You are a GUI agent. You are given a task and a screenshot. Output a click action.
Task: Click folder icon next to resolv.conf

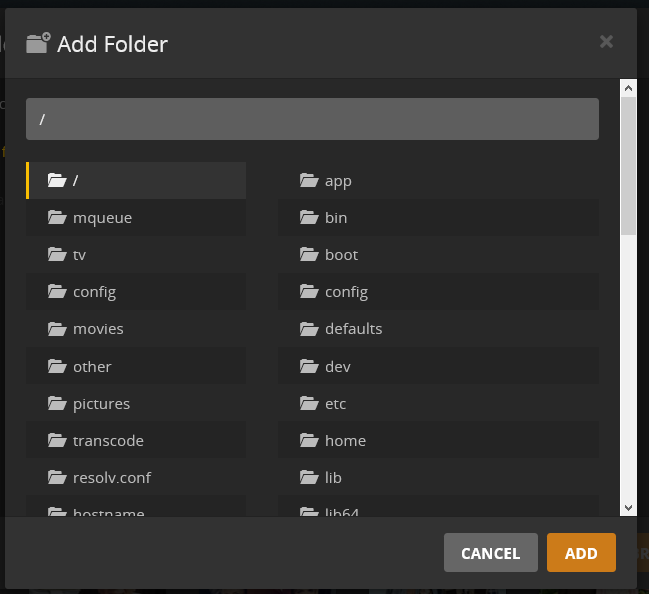pyautogui.click(x=57, y=477)
